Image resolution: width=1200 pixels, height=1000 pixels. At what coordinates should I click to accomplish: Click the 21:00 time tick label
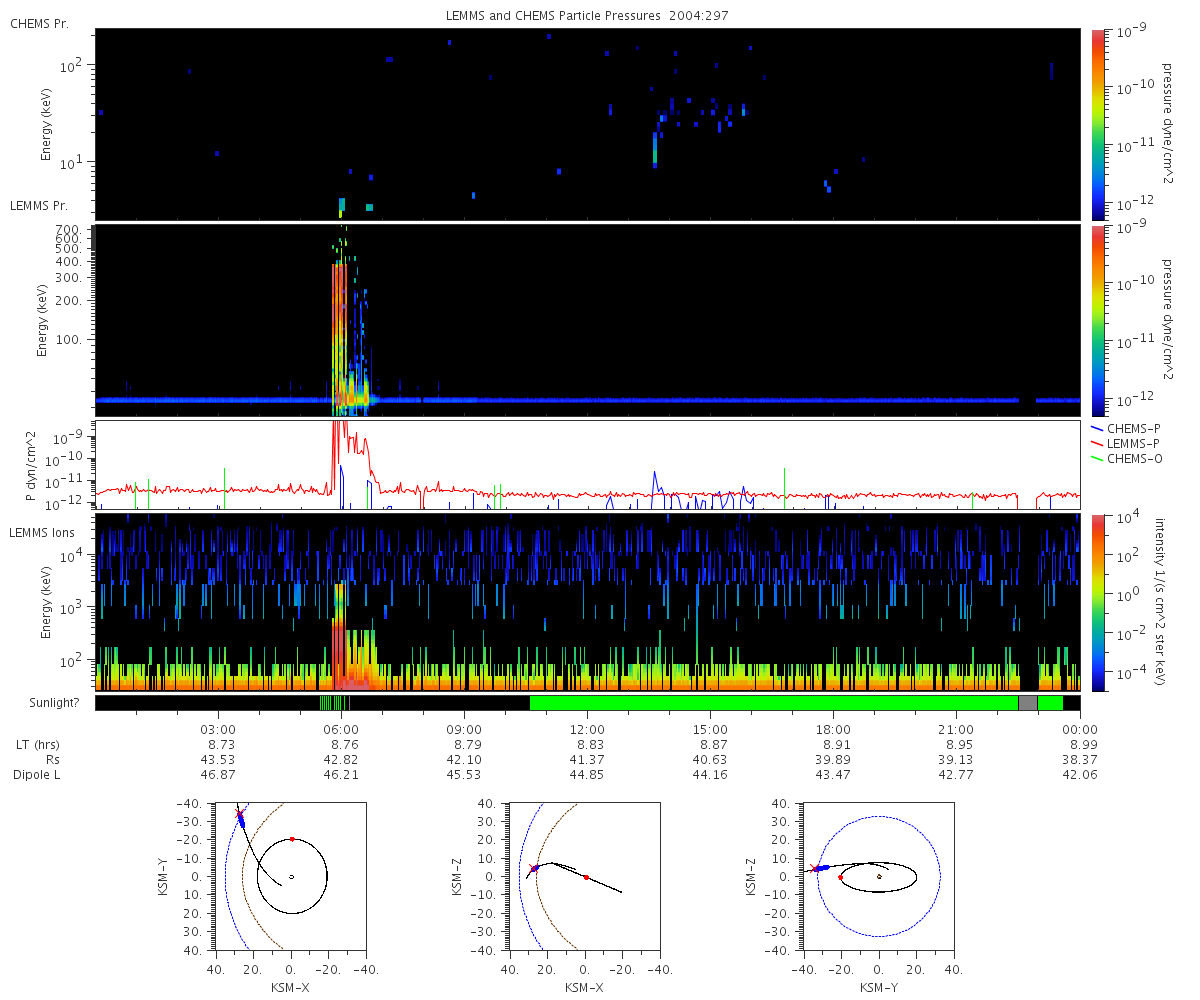(x=956, y=728)
